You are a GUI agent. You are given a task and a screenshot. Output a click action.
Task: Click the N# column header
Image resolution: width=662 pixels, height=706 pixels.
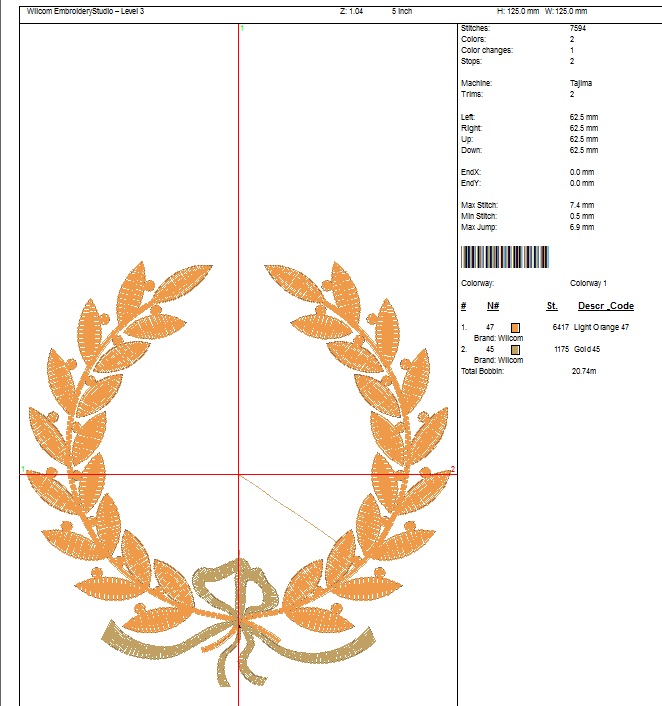pos(493,306)
